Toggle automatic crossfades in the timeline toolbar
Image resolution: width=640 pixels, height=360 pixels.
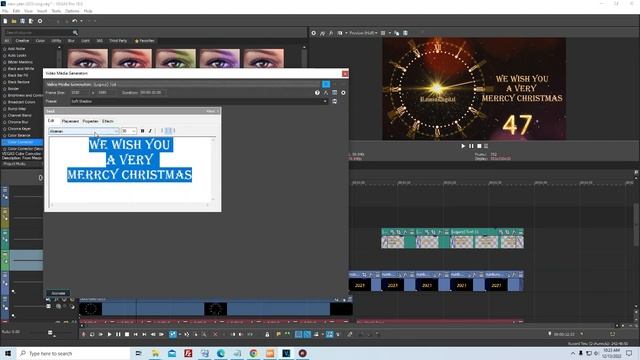(x=307, y=334)
